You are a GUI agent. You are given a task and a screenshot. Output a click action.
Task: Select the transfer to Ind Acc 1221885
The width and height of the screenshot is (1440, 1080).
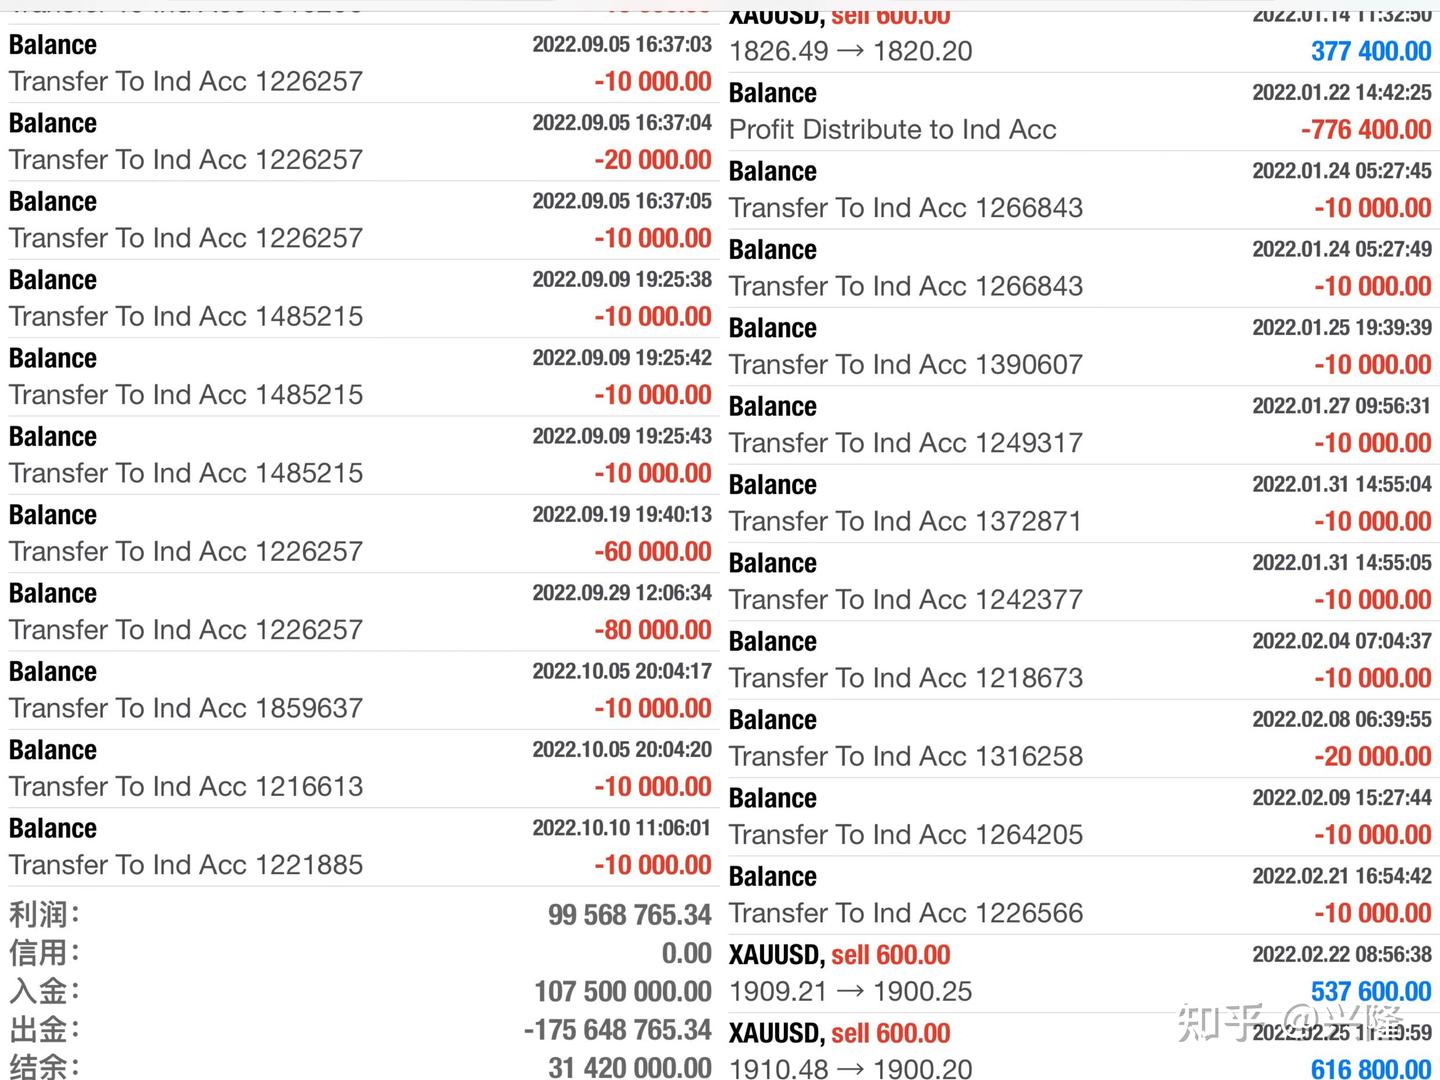click(x=186, y=865)
